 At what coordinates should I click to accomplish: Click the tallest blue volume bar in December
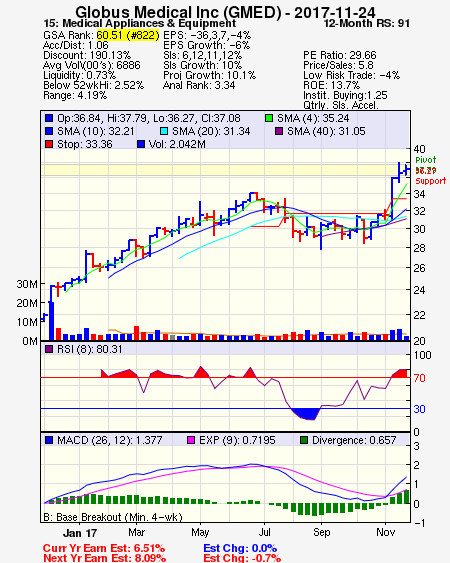click(51, 321)
